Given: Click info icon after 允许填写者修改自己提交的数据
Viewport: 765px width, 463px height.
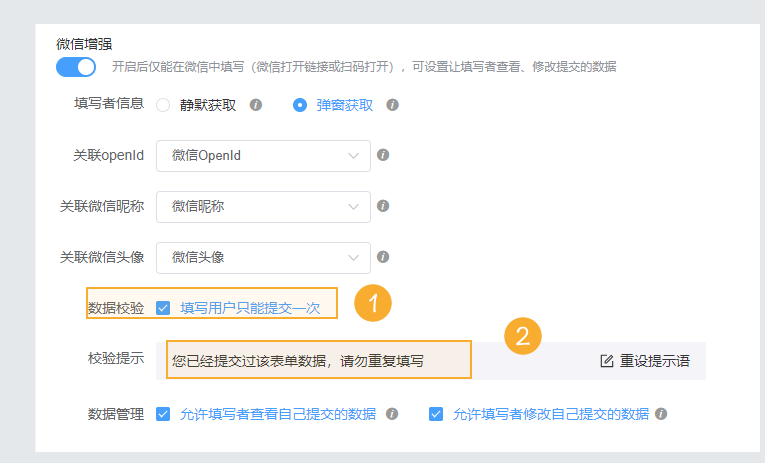Looking at the screenshot, I should 661,414.
